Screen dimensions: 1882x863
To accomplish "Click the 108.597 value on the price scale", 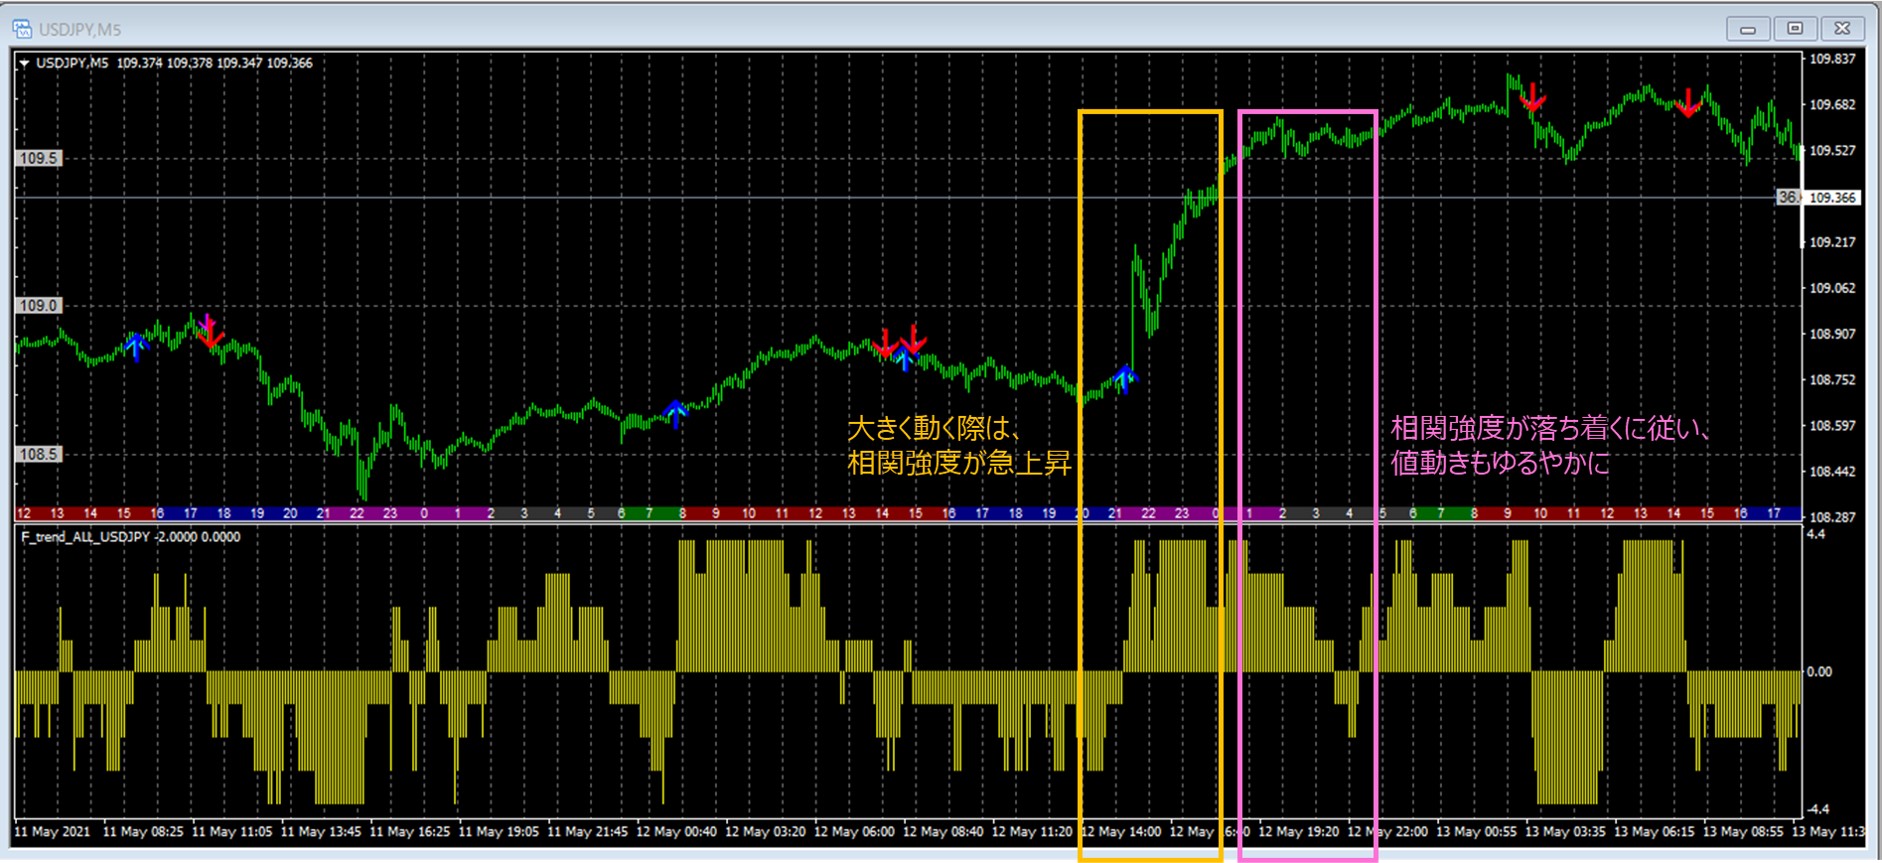I will 1832,426.
